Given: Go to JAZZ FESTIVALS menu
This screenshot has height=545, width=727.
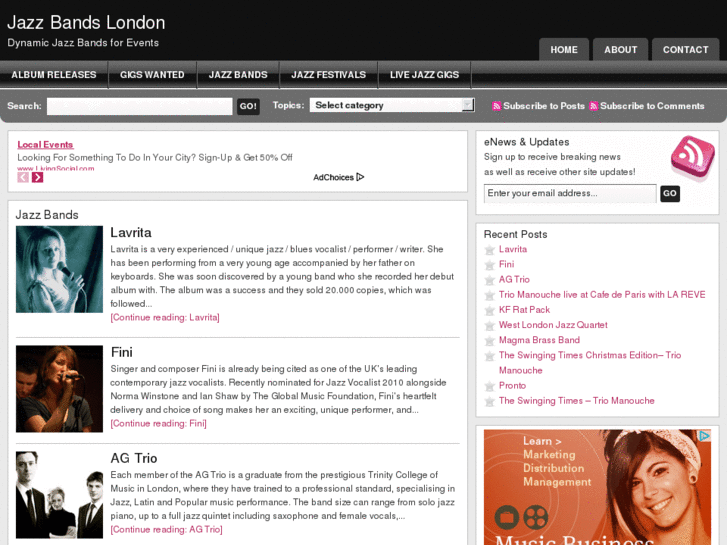Looking at the screenshot, I should point(328,75).
